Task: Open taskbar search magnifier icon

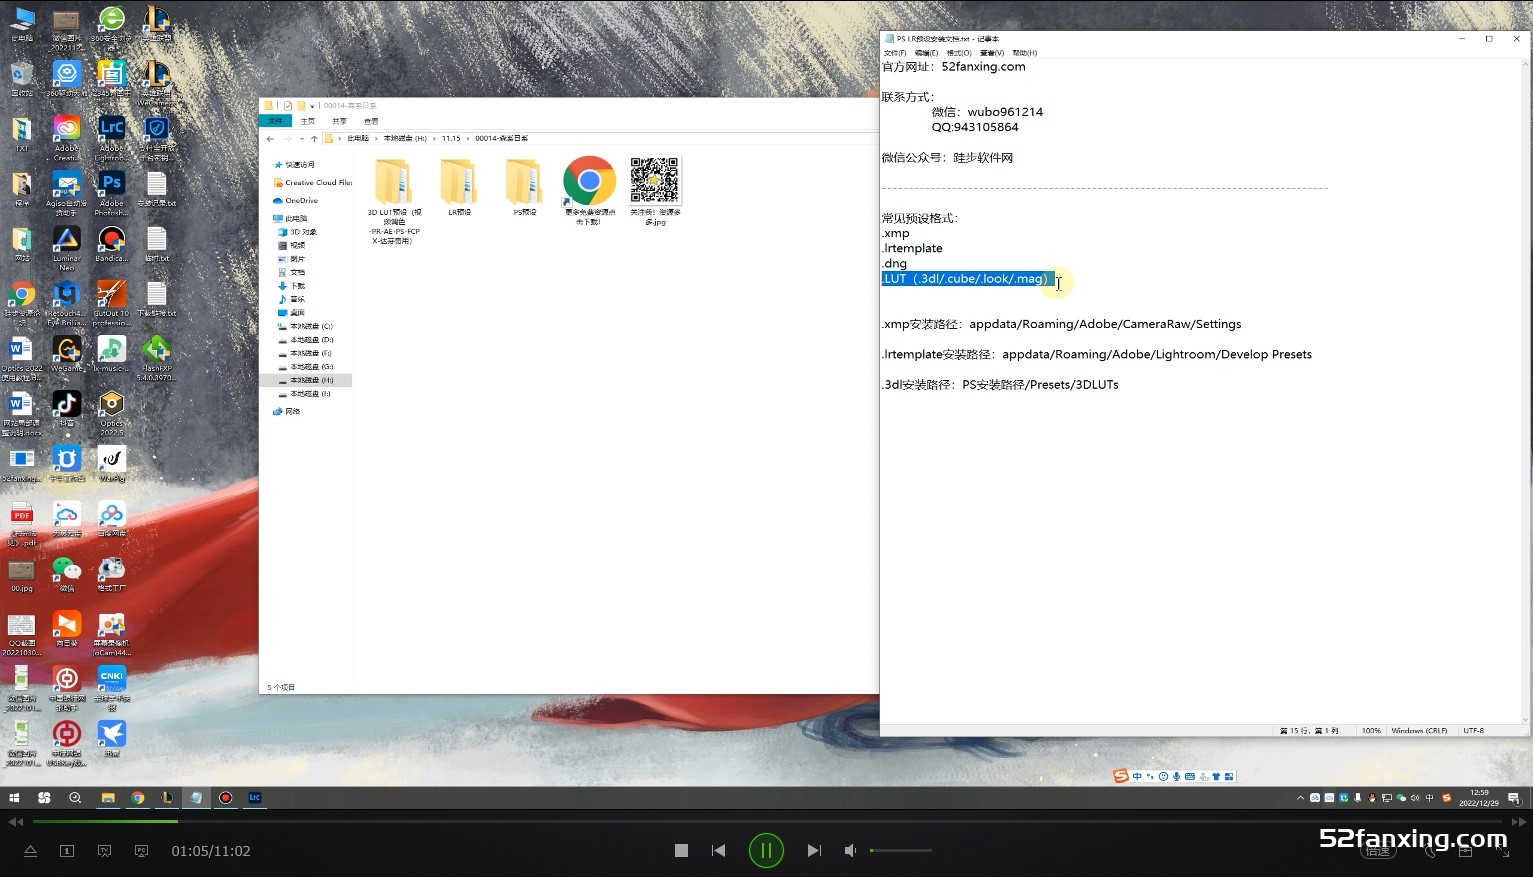Action: coord(75,798)
